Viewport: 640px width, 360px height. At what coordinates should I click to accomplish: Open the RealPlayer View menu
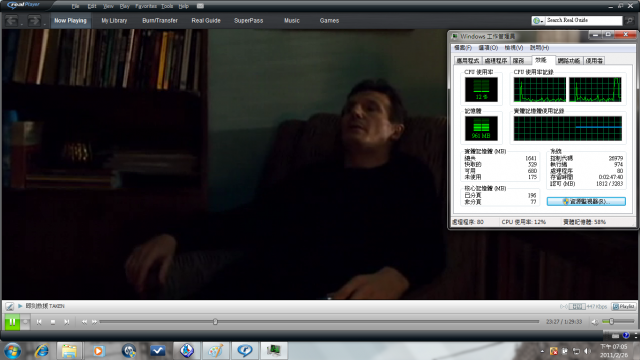click(x=108, y=6)
